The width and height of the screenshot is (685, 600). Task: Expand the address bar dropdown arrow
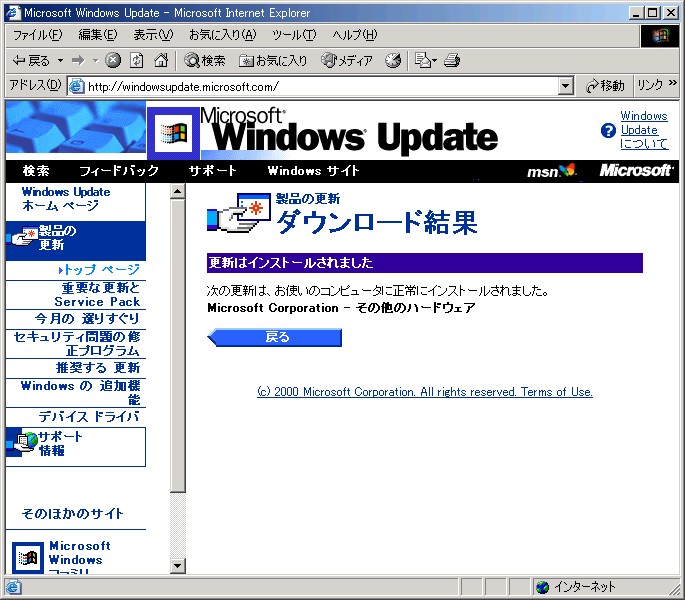tap(565, 86)
